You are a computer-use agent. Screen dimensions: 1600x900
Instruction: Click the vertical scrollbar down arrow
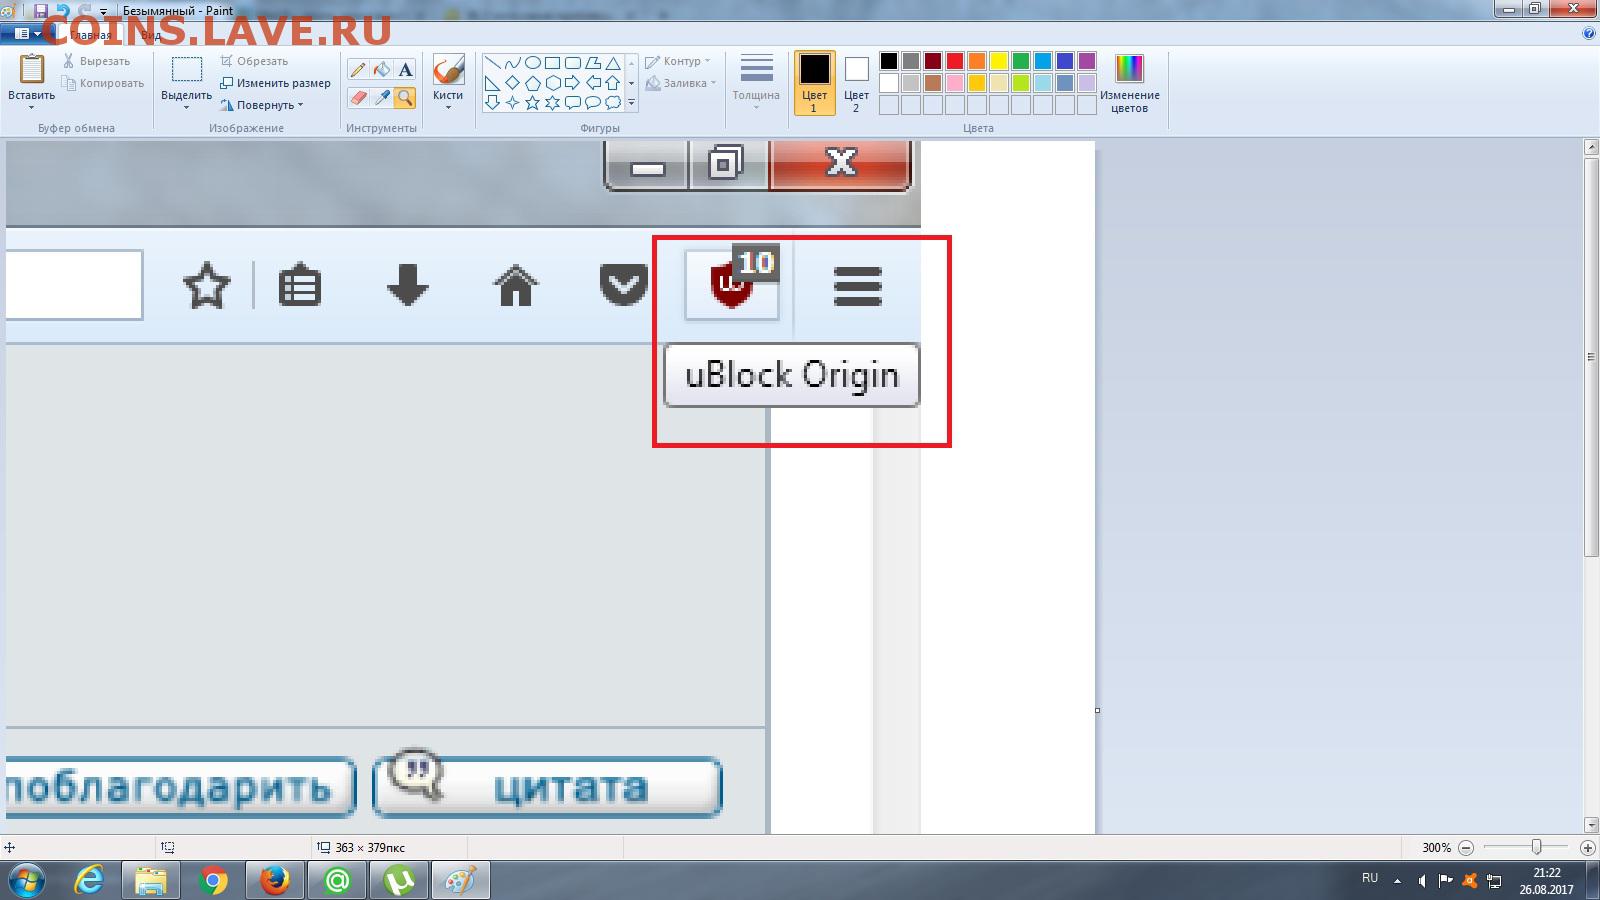click(1592, 825)
